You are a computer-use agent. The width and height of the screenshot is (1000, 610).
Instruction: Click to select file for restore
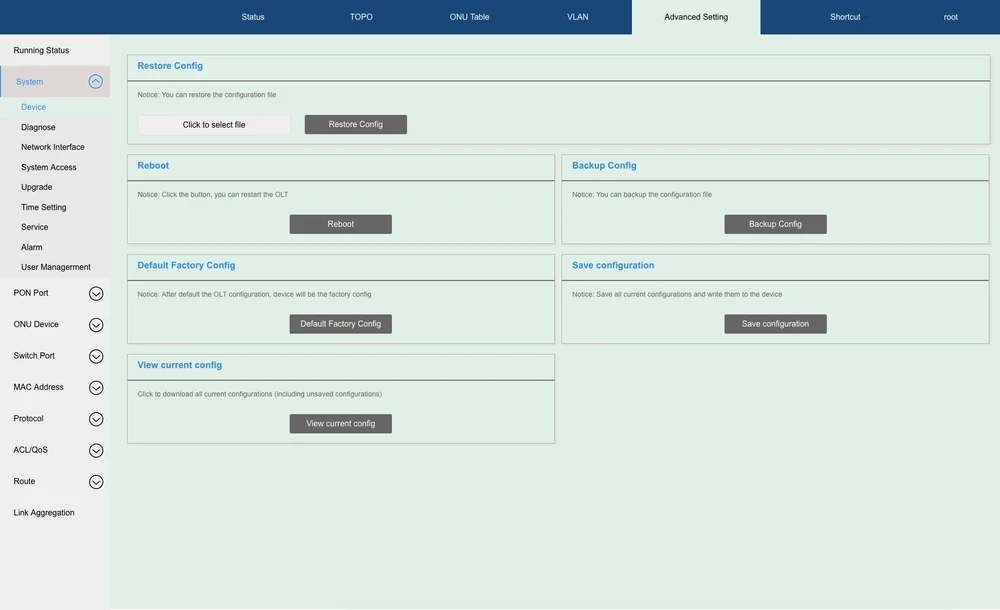point(214,125)
